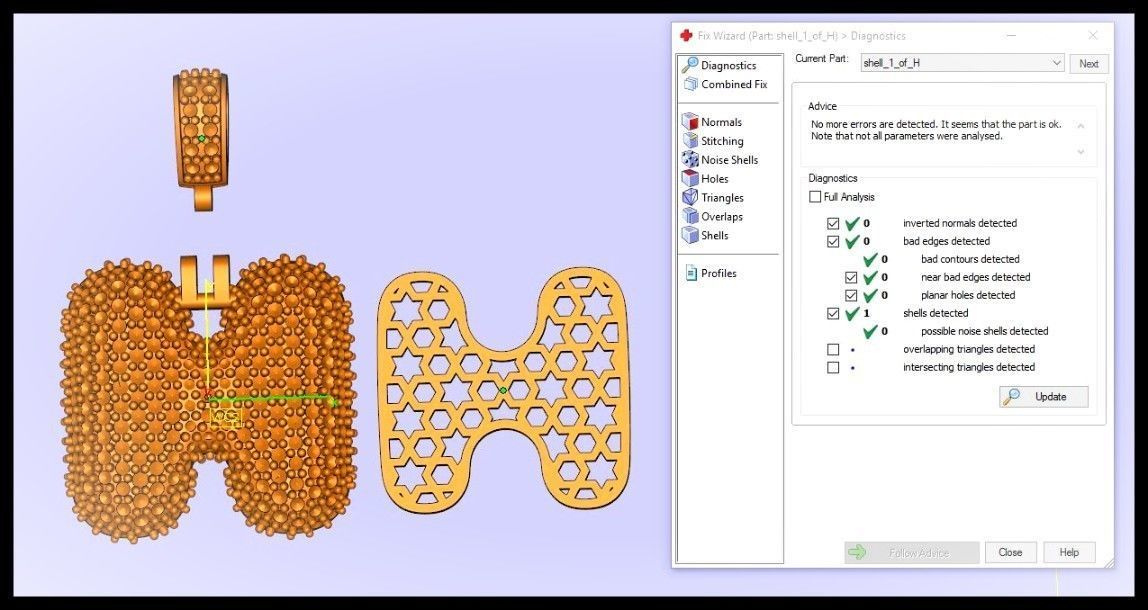The width and height of the screenshot is (1148, 610).
Task: Uncheck planar holes detected checkbox
Action: click(x=851, y=296)
